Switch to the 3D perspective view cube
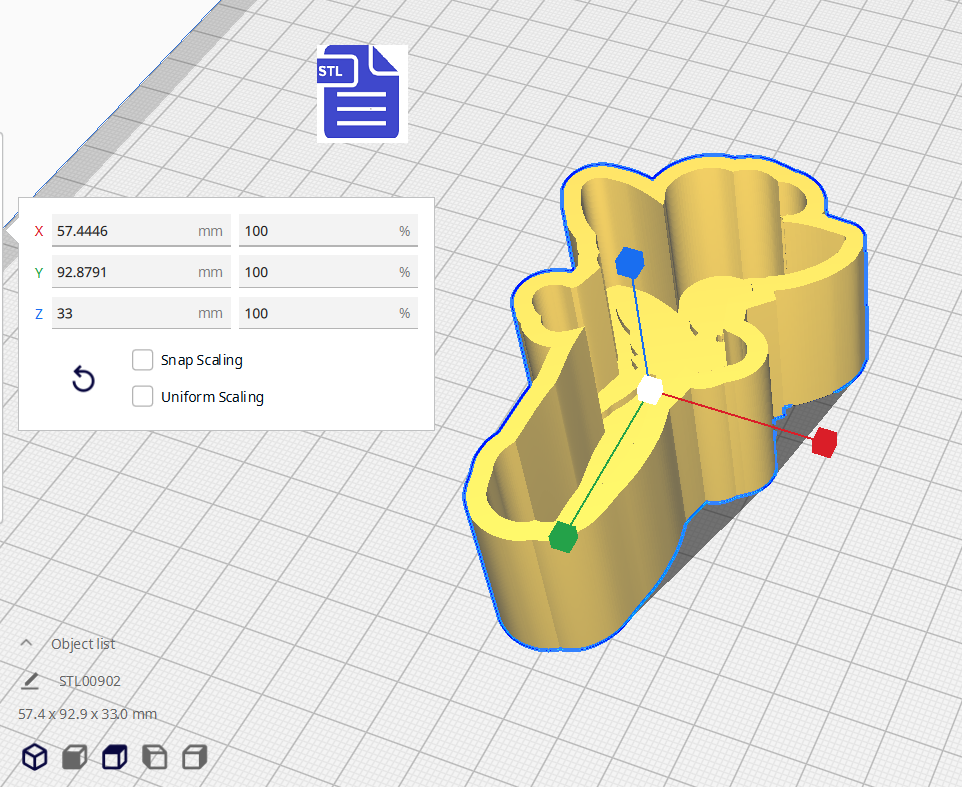The image size is (962, 787). [35, 757]
